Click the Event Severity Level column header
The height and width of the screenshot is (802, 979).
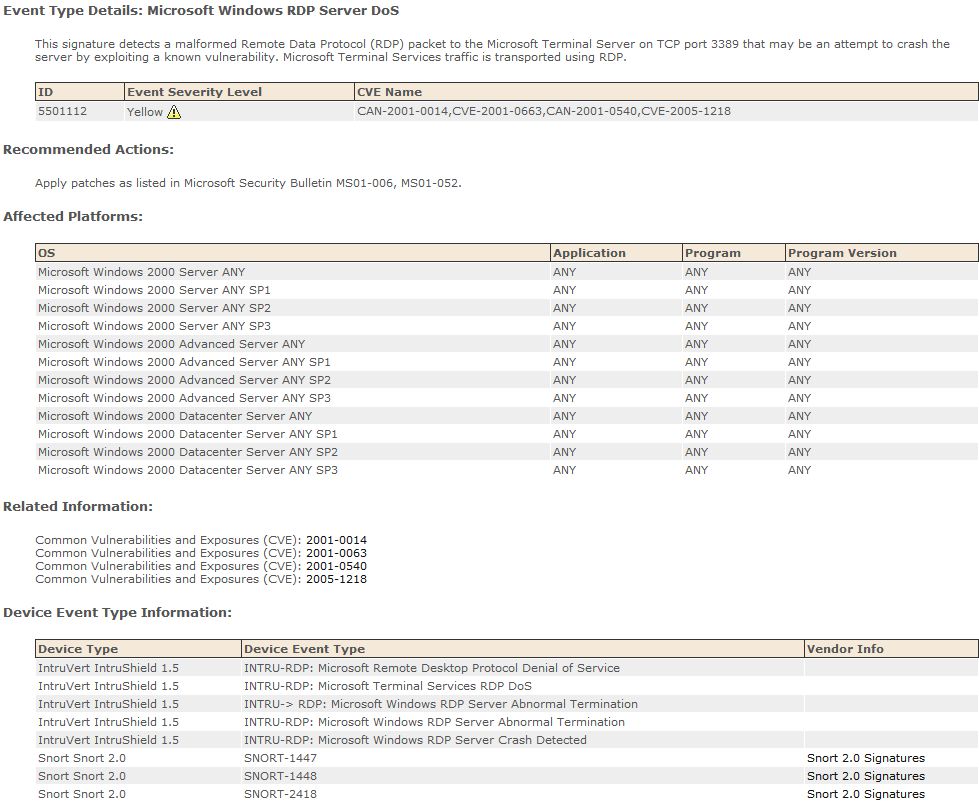click(239, 92)
